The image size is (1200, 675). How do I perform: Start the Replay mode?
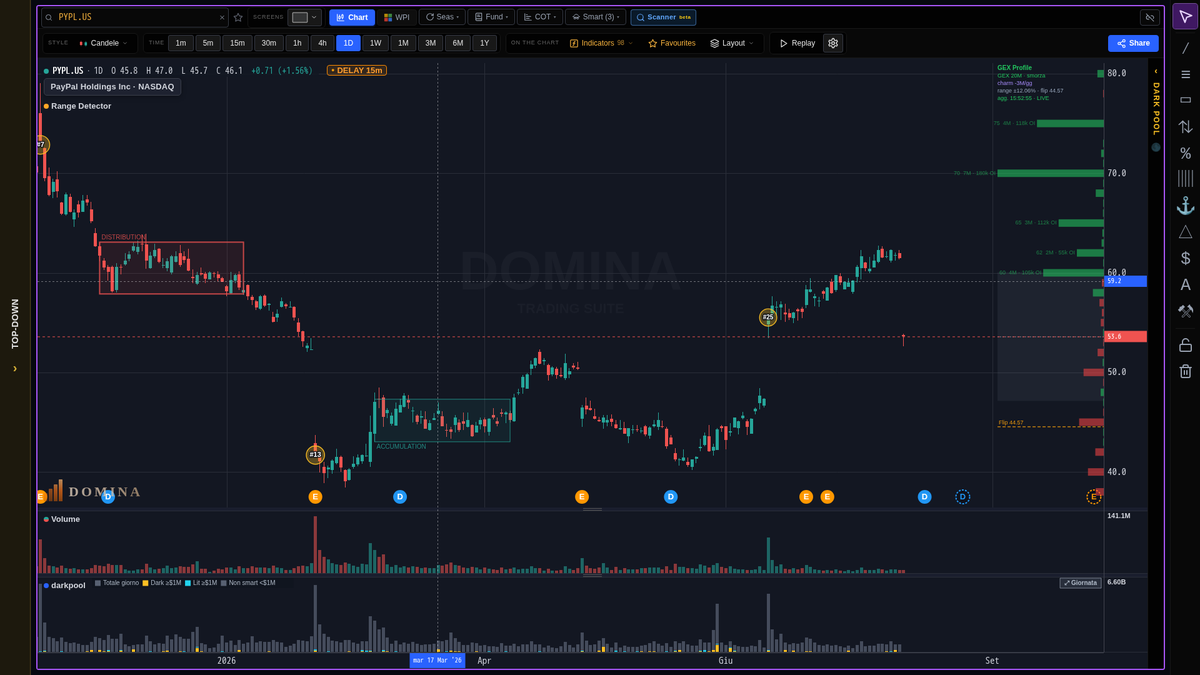tap(796, 43)
